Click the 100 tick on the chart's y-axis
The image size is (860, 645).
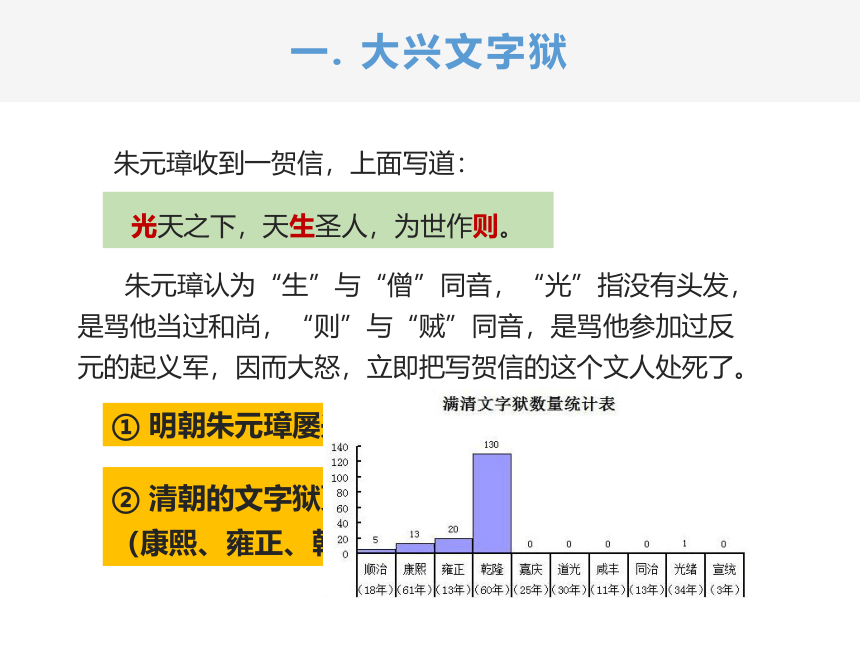point(340,478)
